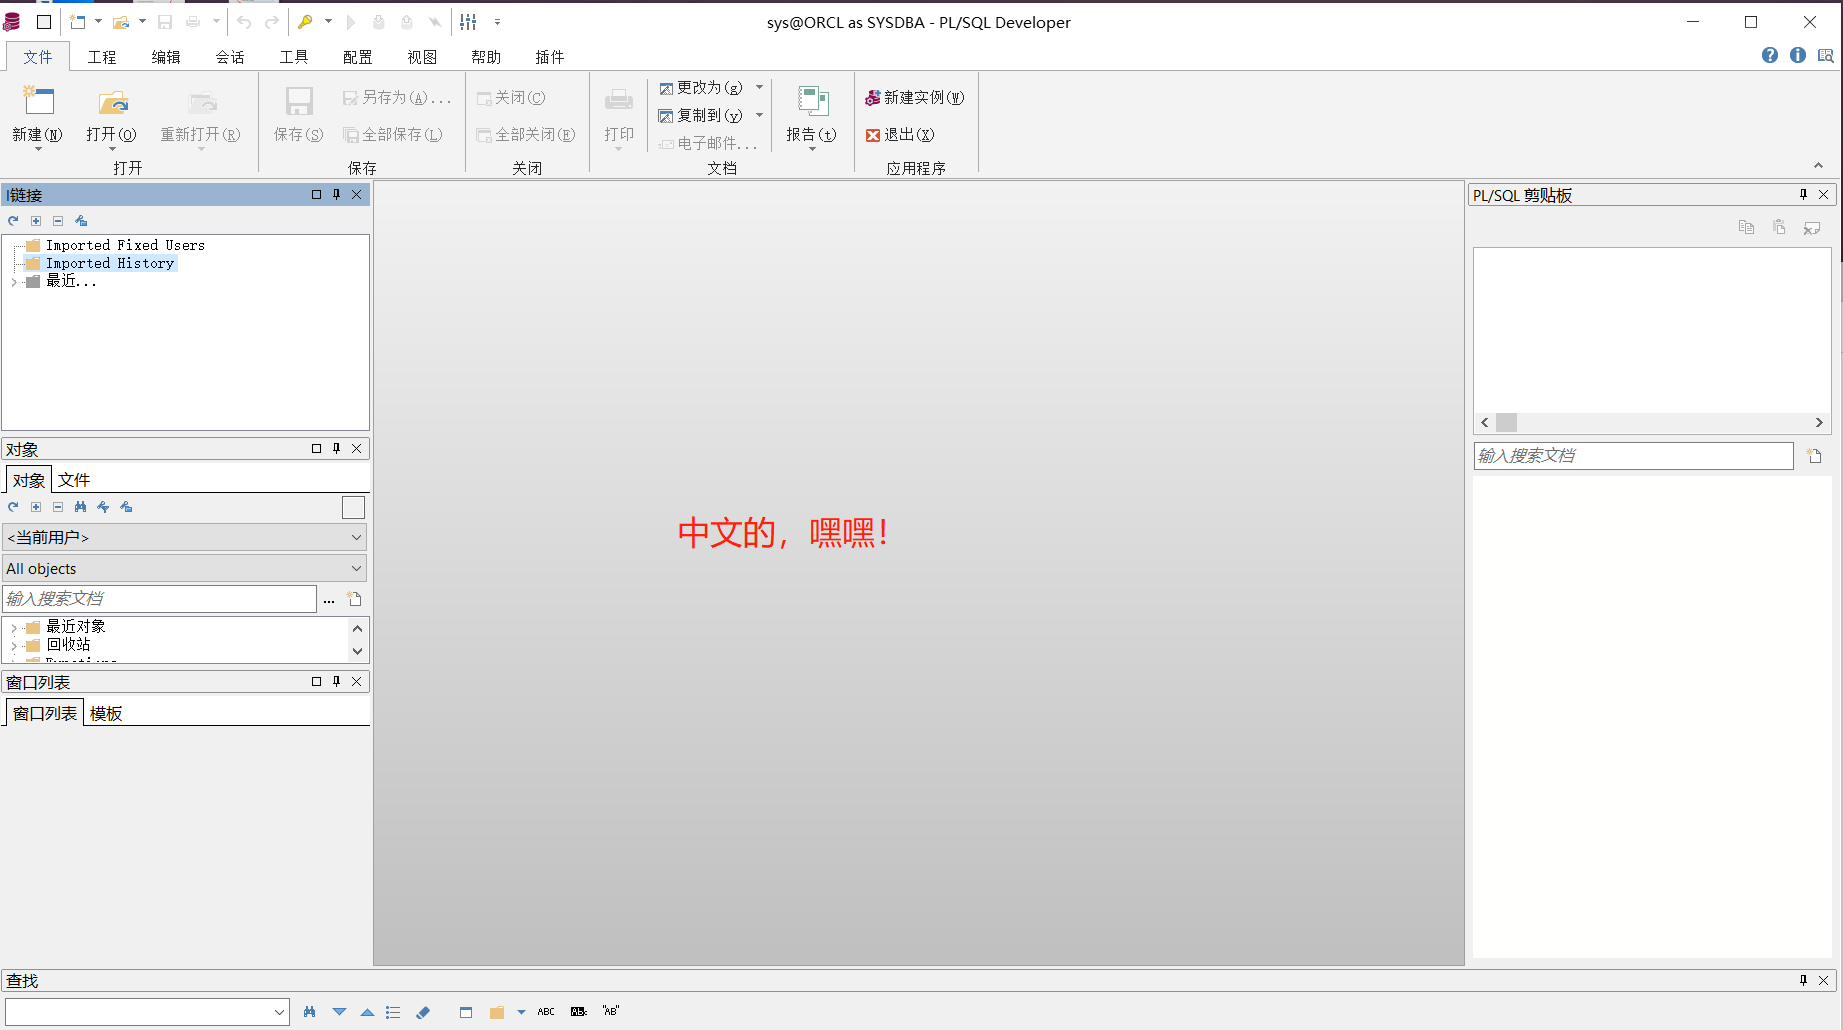Open the 工具 menu
The image size is (1843, 1030).
[x=293, y=57]
